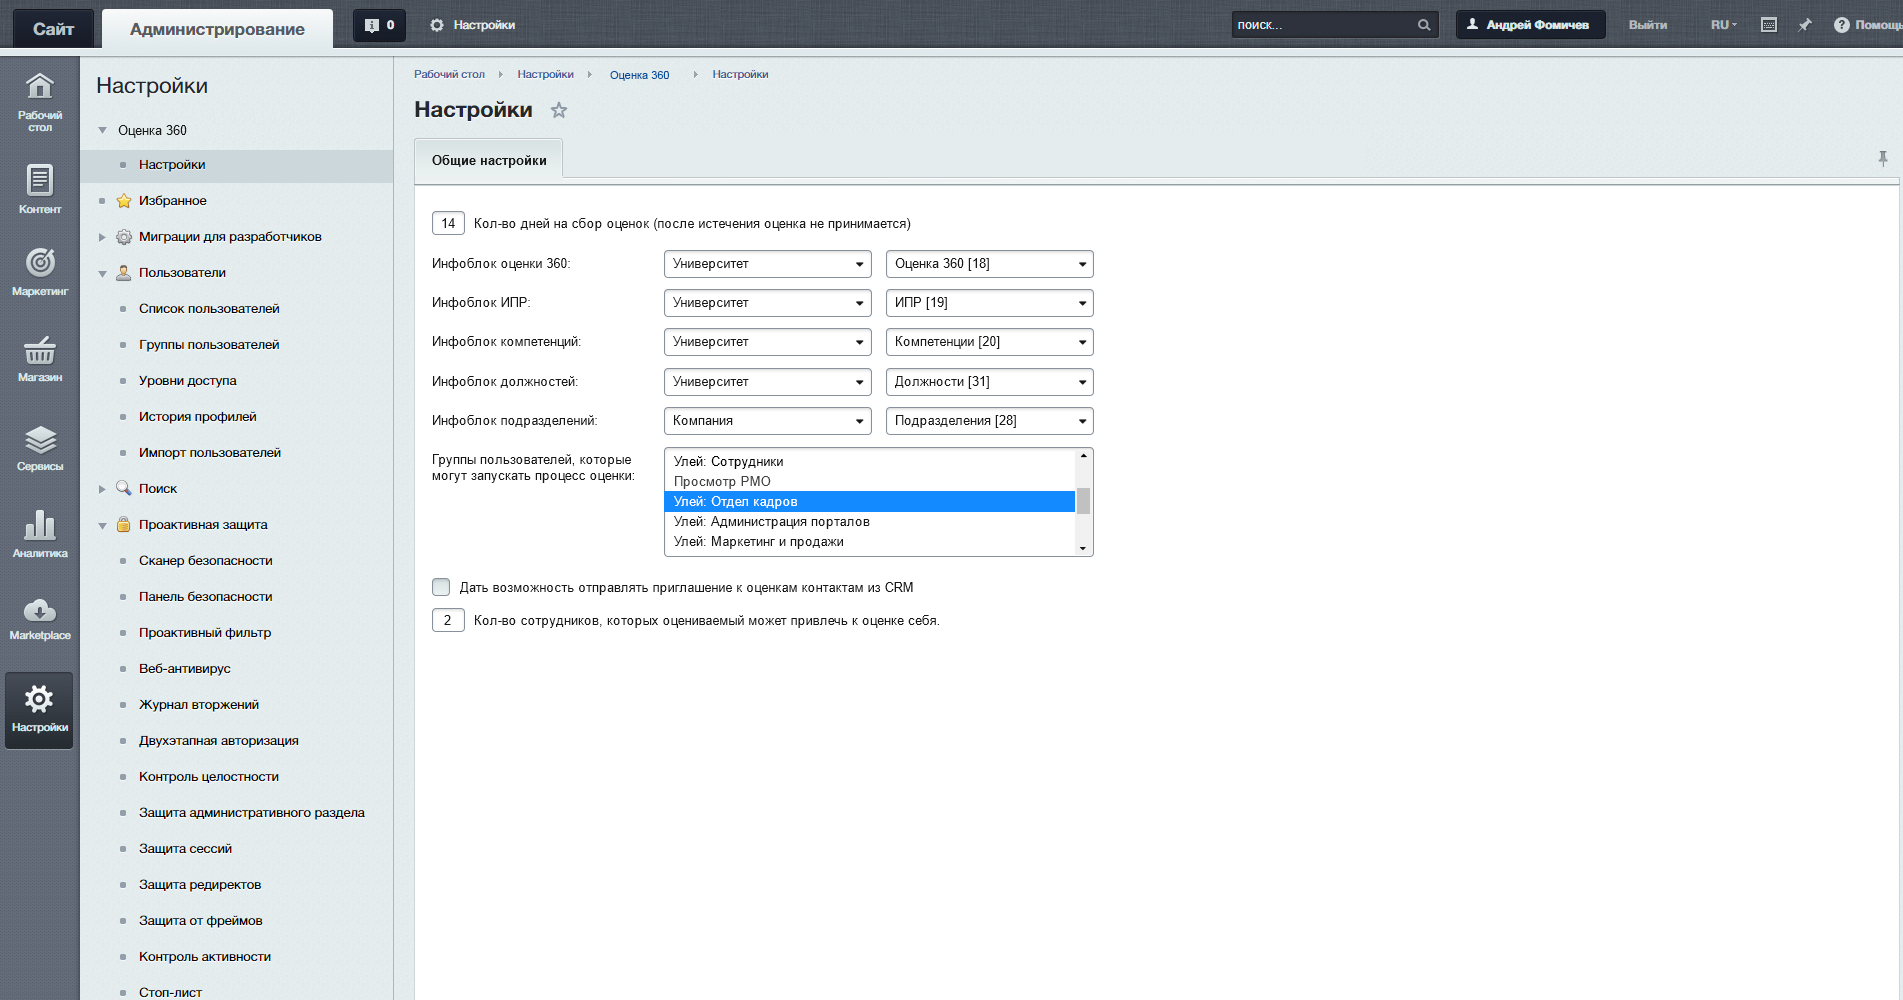Select the Общие настройки tab
Image resolution: width=1903 pixels, height=1000 pixels.
[489, 160]
